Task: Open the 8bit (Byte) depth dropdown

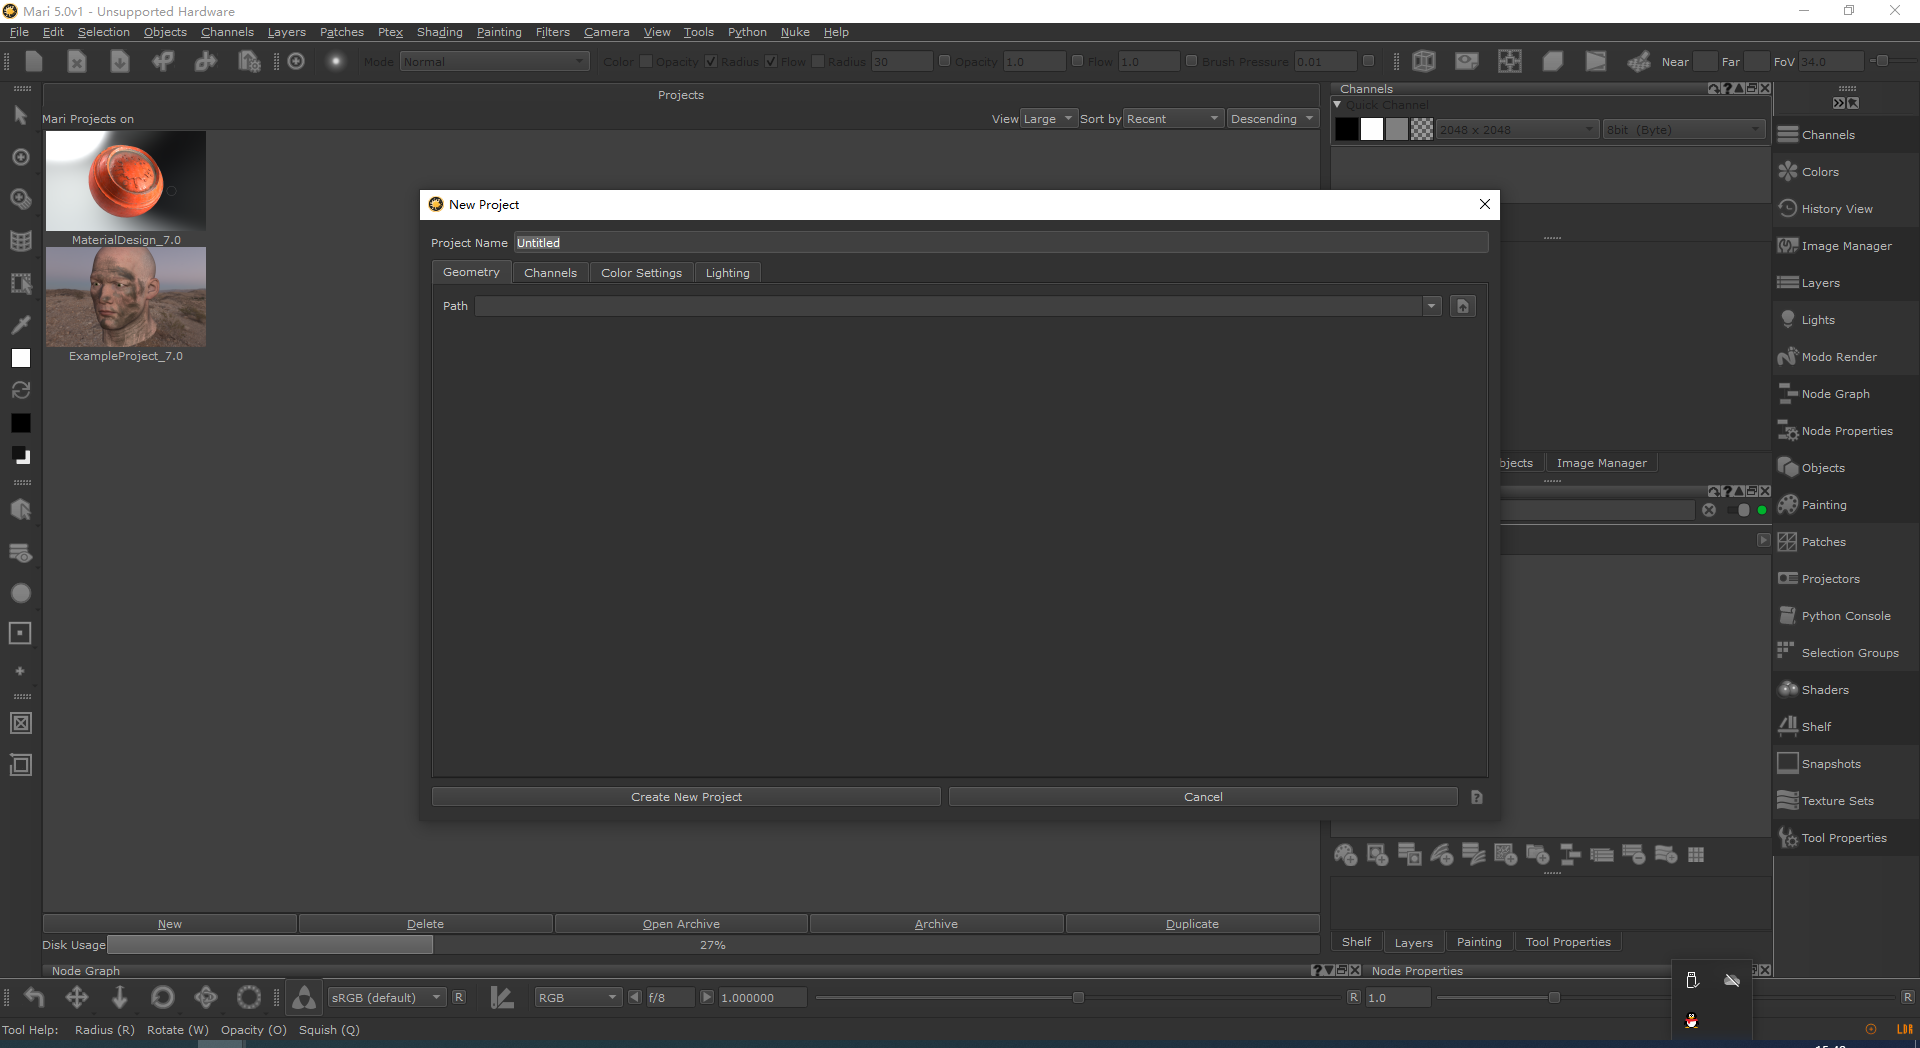Action: [x=1683, y=130]
